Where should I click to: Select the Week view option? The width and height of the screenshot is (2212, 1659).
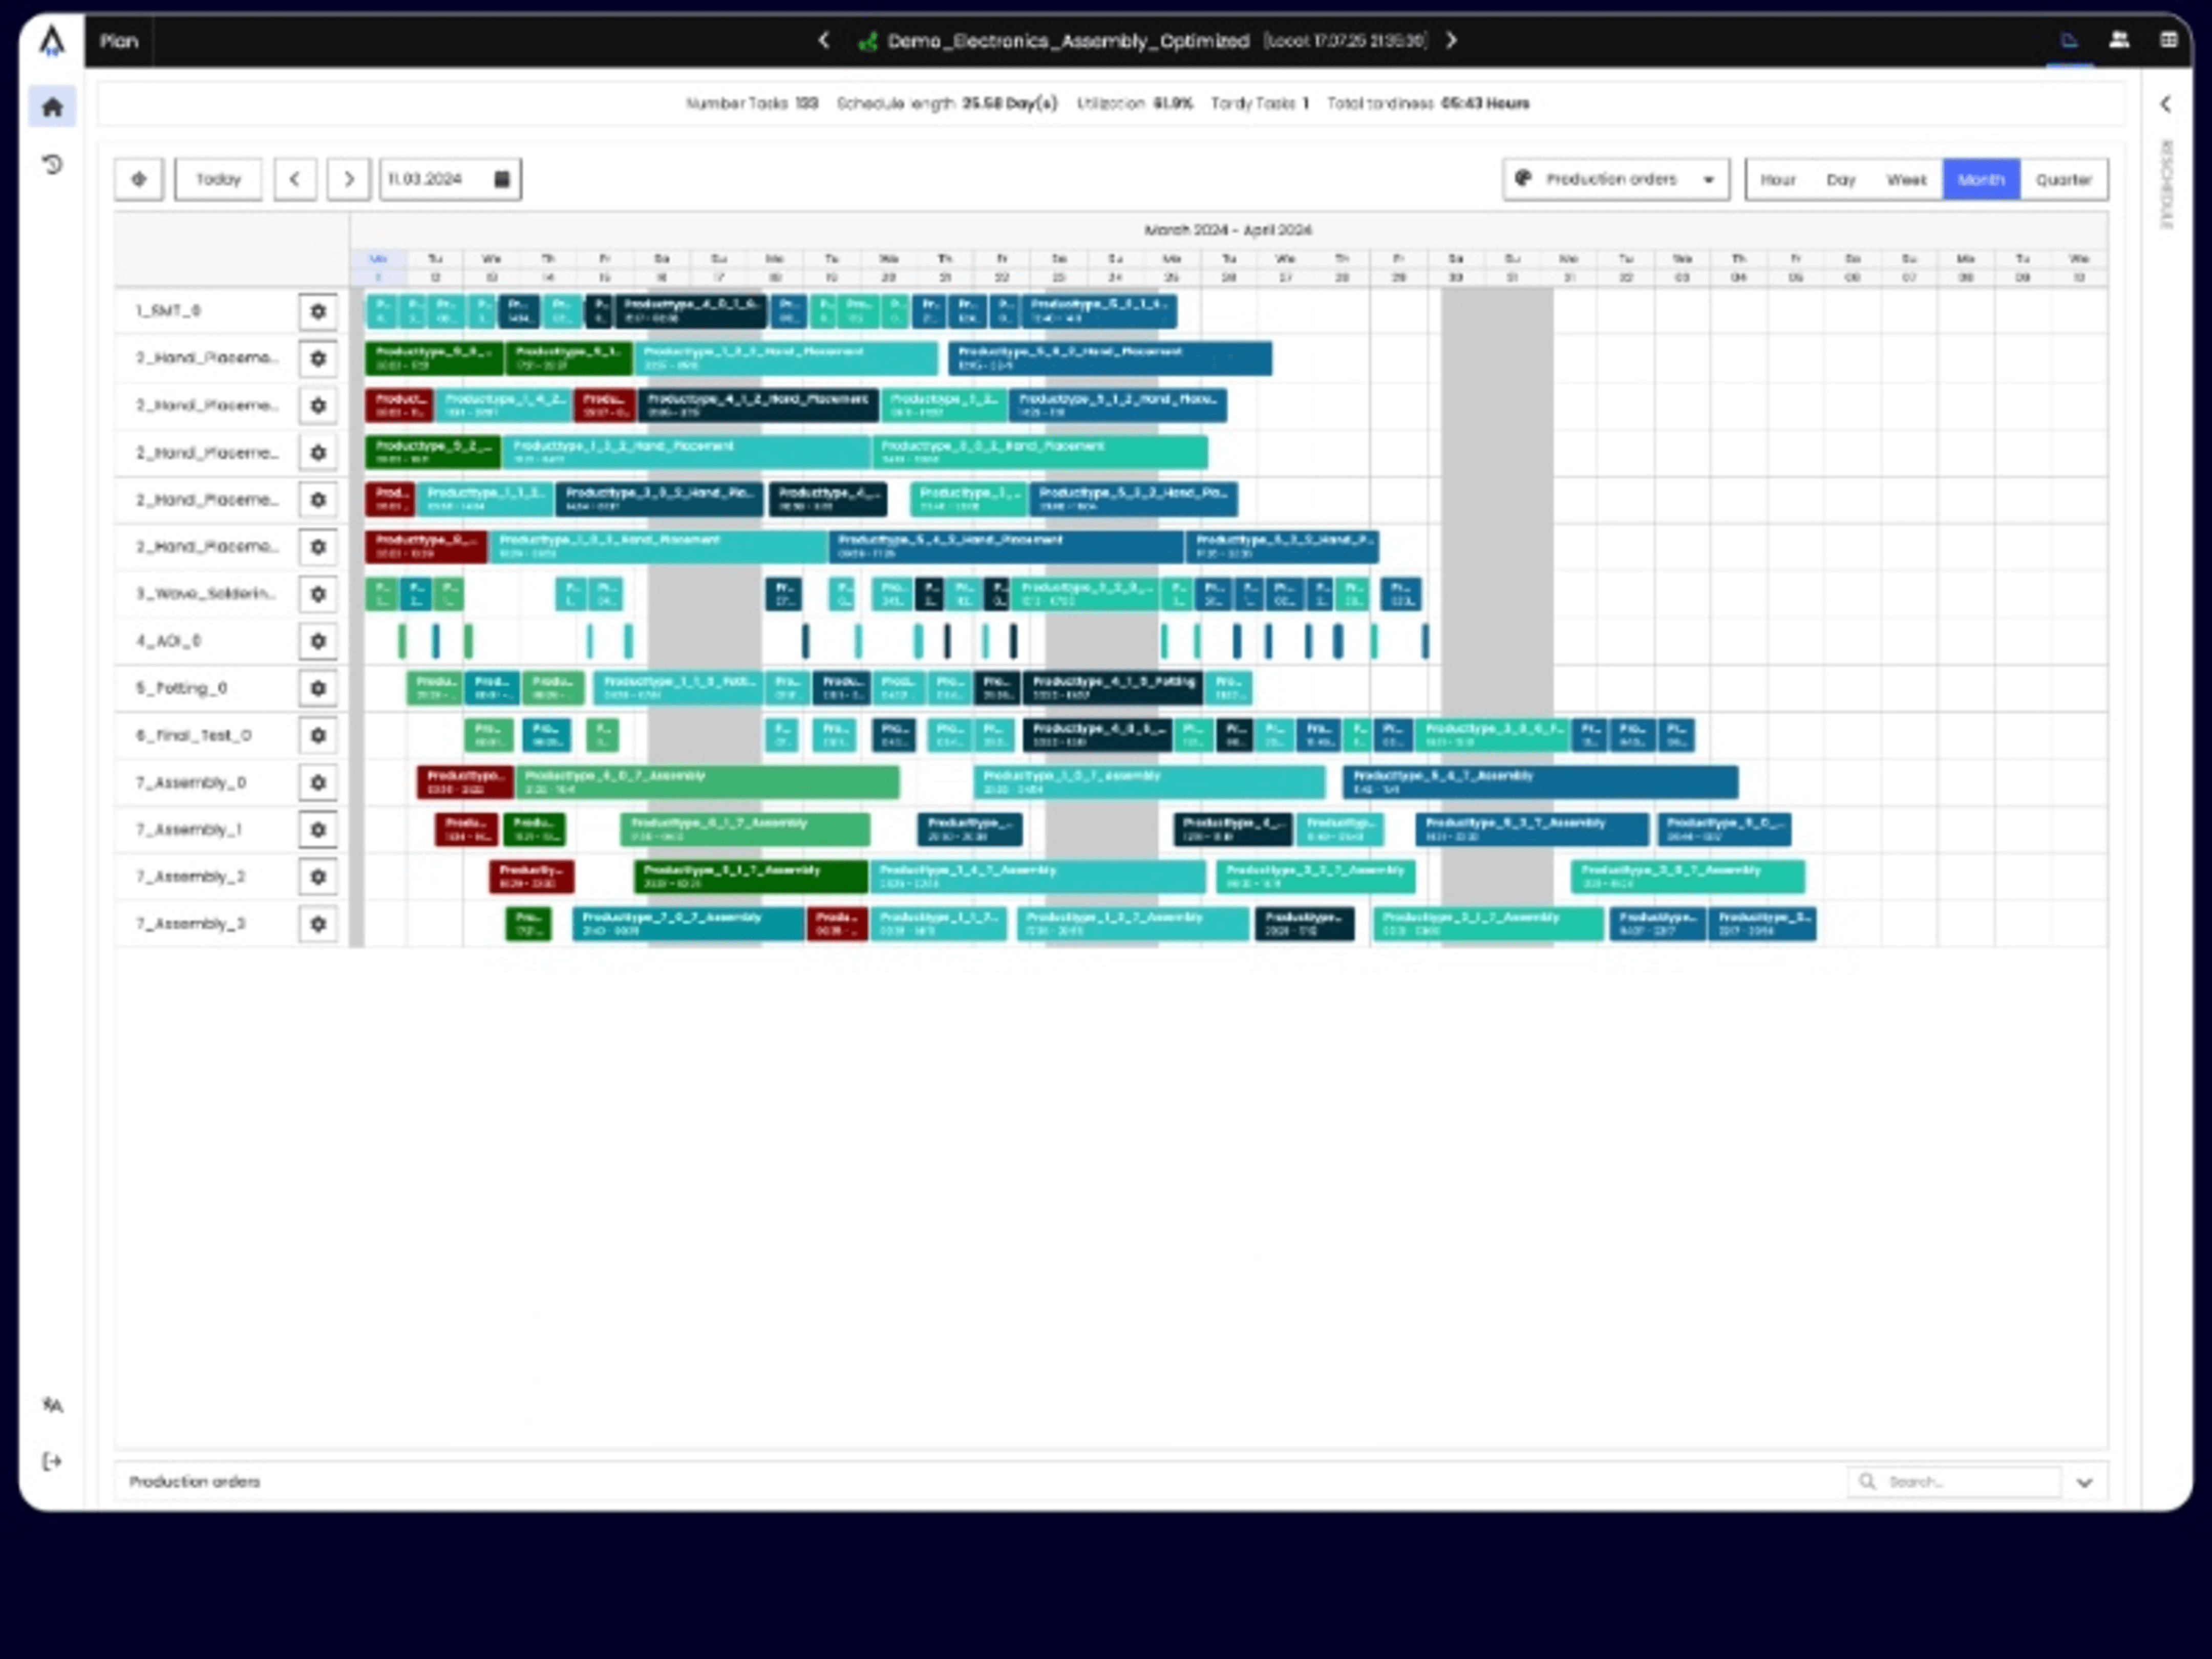[1906, 180]
